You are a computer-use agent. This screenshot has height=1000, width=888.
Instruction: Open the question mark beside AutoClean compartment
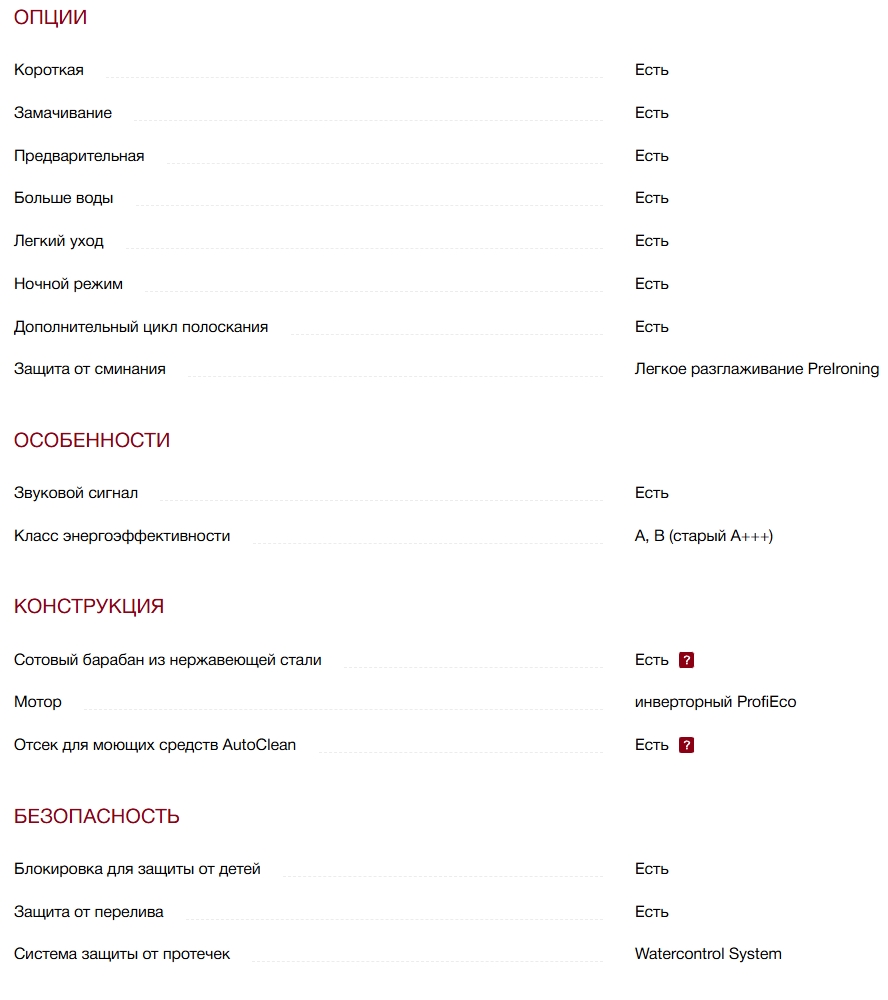click(x=686, y=745)
